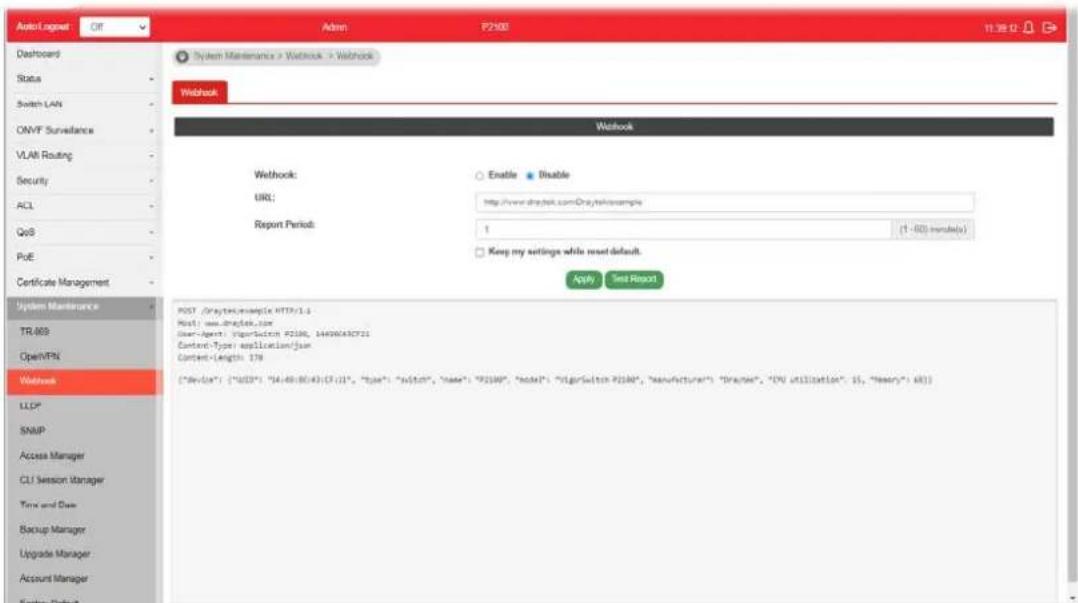Click the POST request first line
The height and width of the screenshot is (603, 1078).
244,311
